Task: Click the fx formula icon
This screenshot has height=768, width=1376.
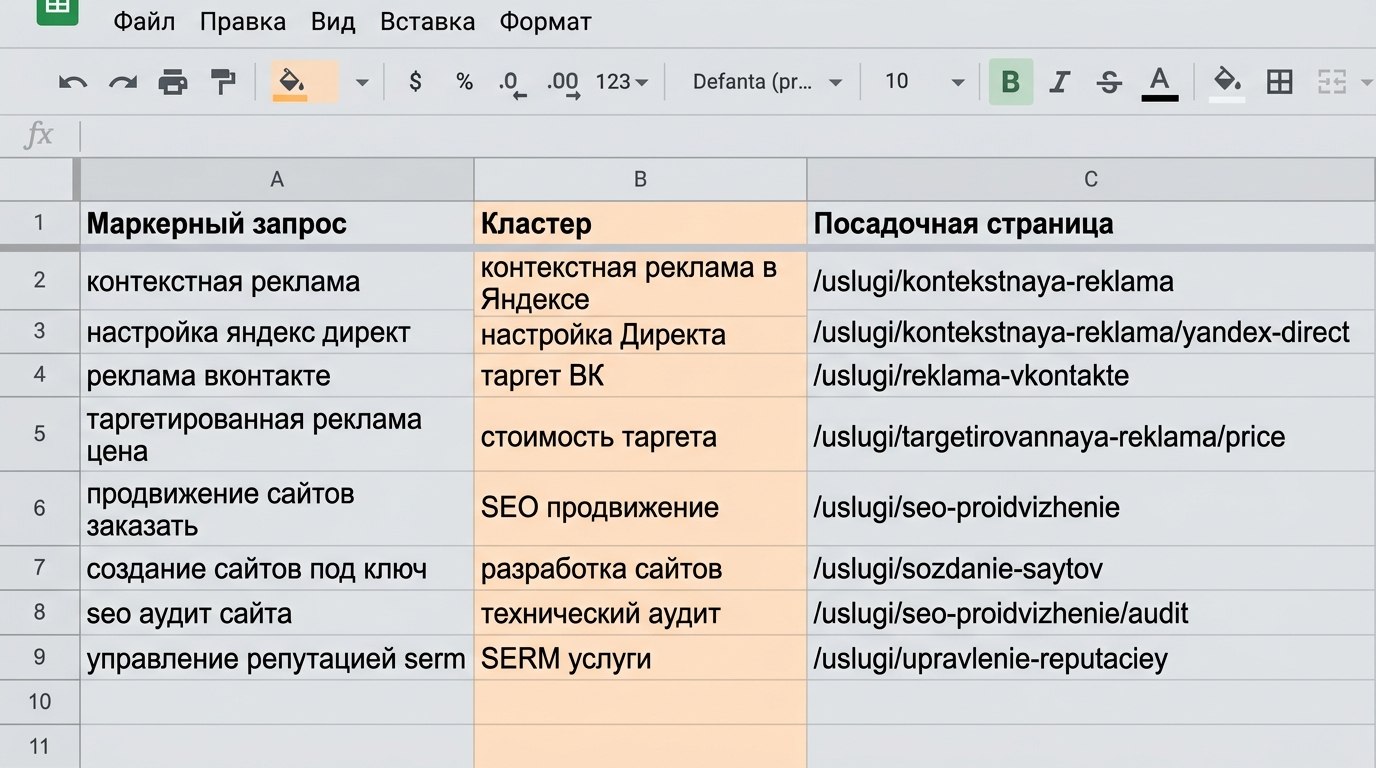Action: (x=39, y=135)
